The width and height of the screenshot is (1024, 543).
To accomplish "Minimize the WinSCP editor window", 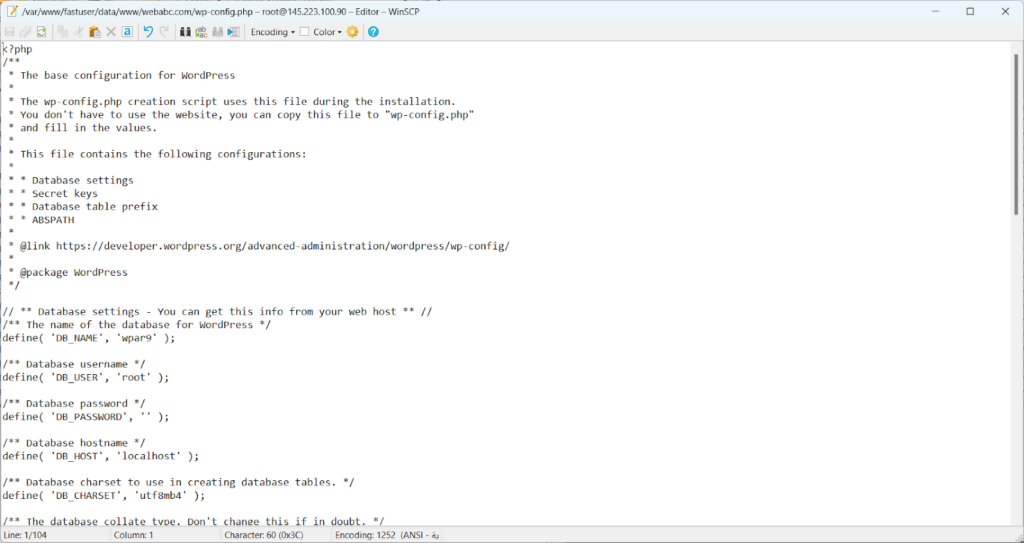I will pos(934,11).
